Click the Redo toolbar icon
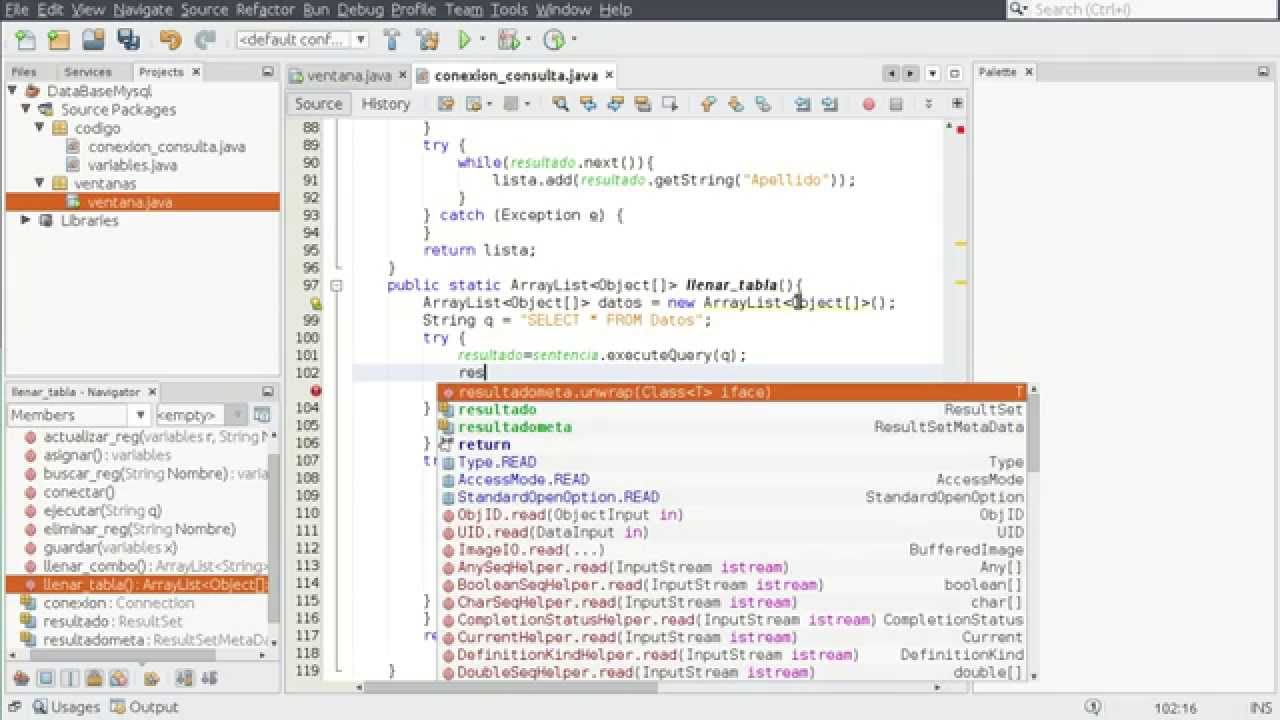This screenshot has width=1280, height=720. coord(205,40)
